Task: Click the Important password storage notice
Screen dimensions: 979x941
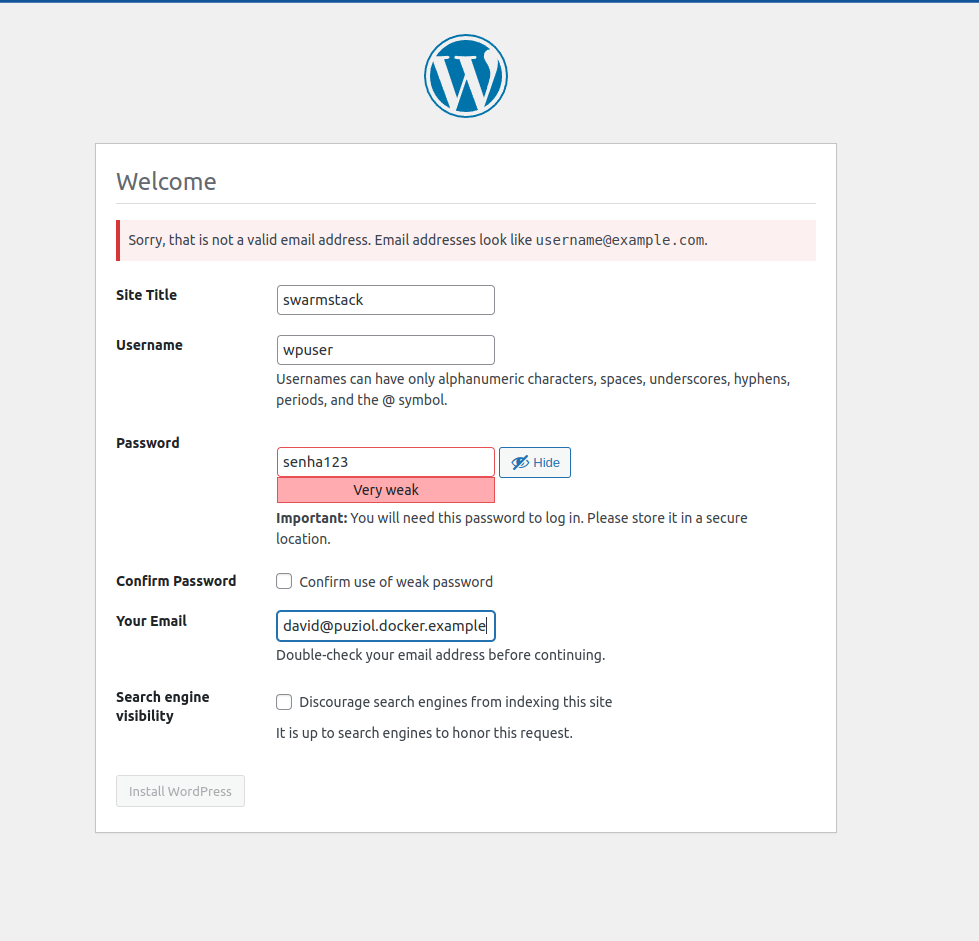Action: [510, 527]
